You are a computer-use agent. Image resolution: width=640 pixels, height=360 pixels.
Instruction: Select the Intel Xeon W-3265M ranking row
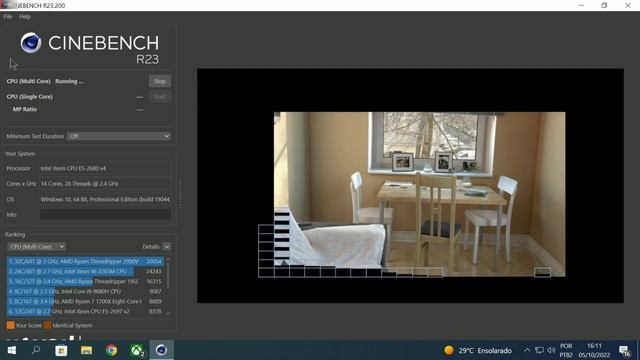(85, 271)
